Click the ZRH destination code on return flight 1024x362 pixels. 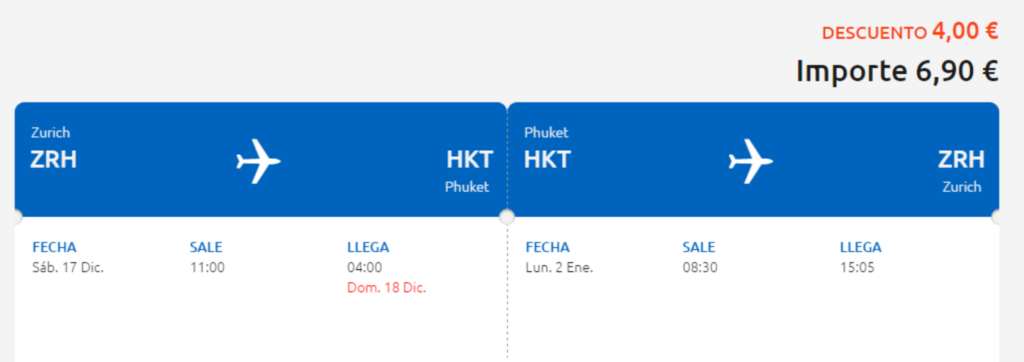961,159
